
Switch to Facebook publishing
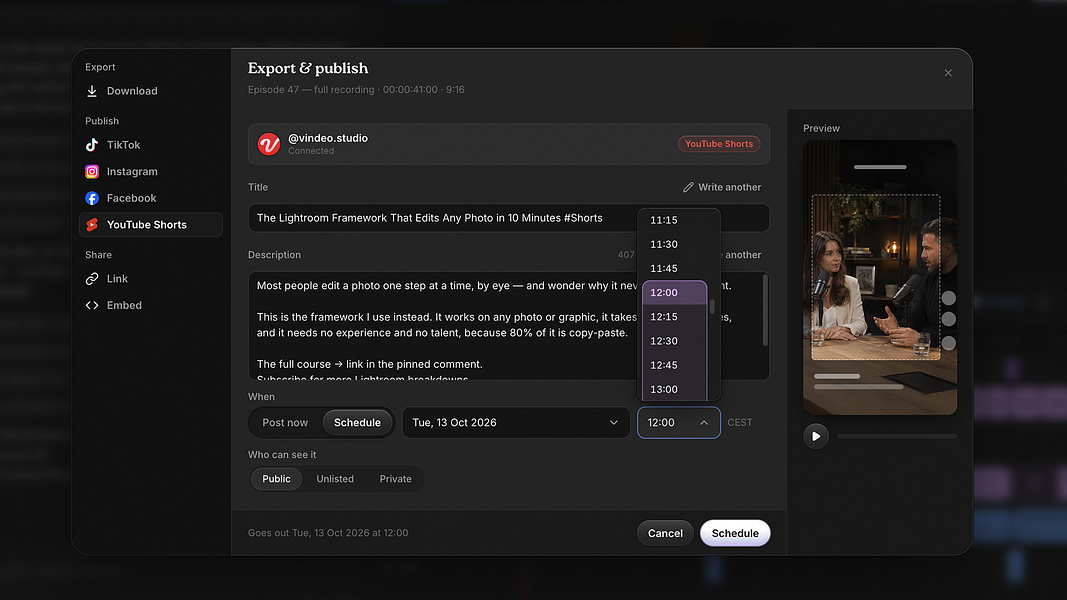150,198
